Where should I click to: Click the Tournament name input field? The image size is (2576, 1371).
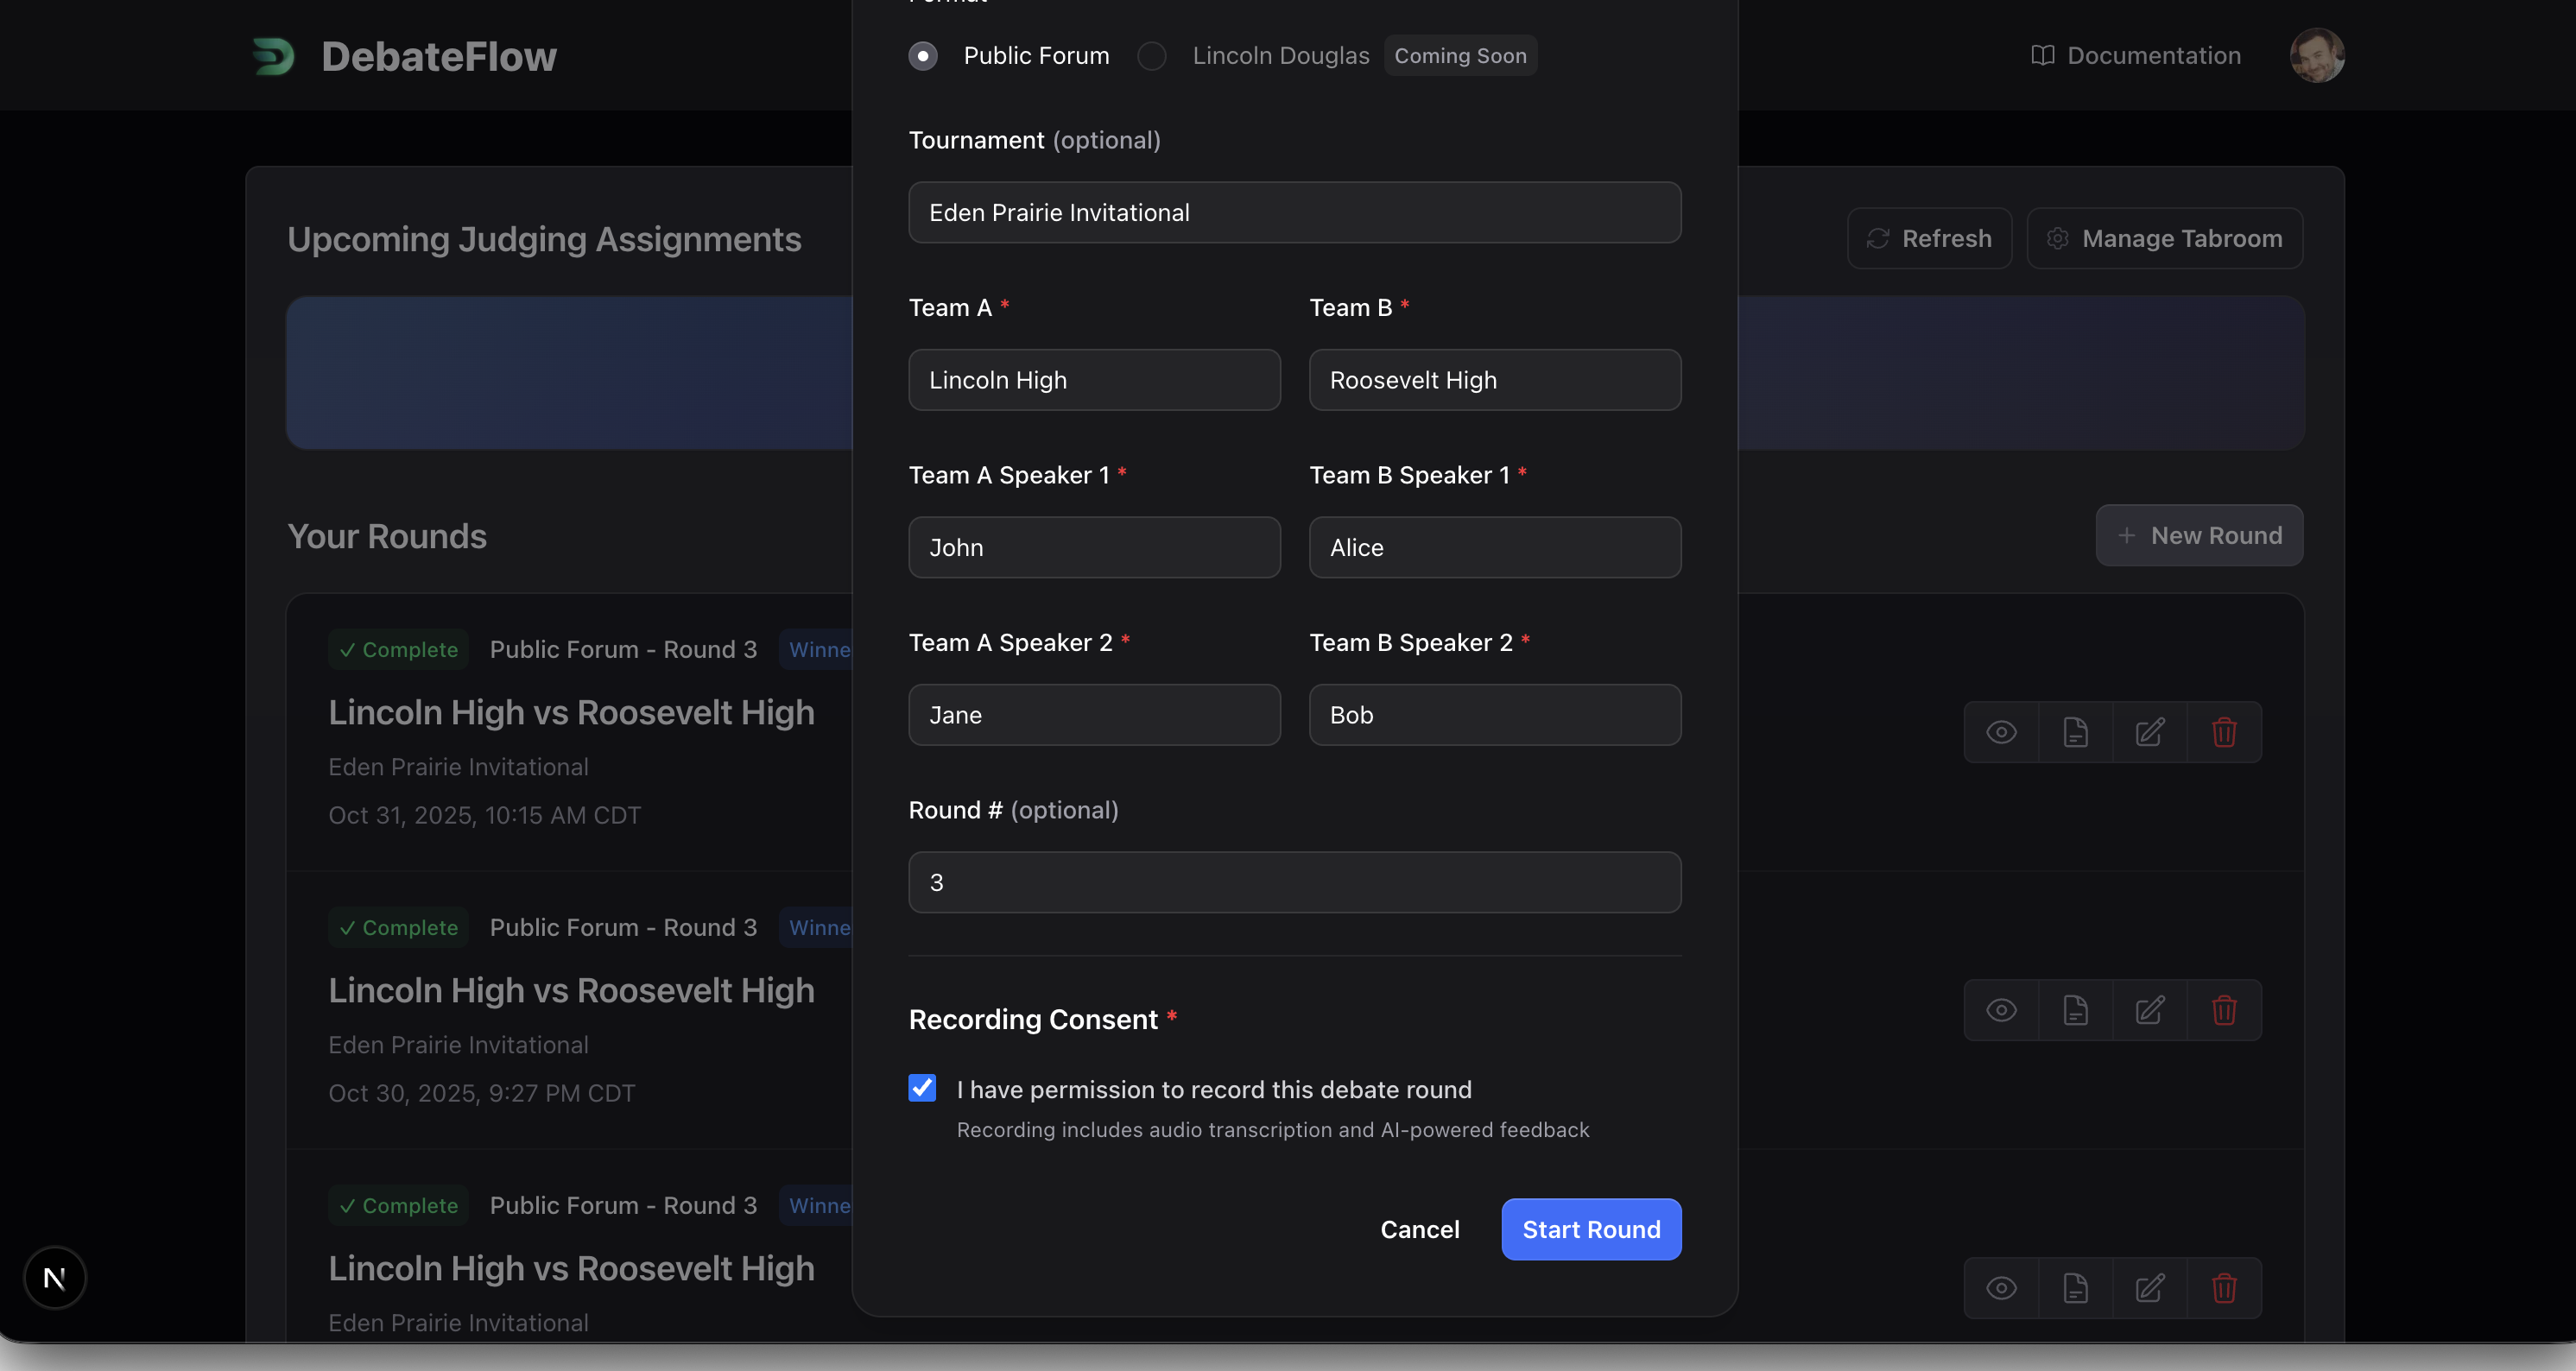tap(1294, 212)
